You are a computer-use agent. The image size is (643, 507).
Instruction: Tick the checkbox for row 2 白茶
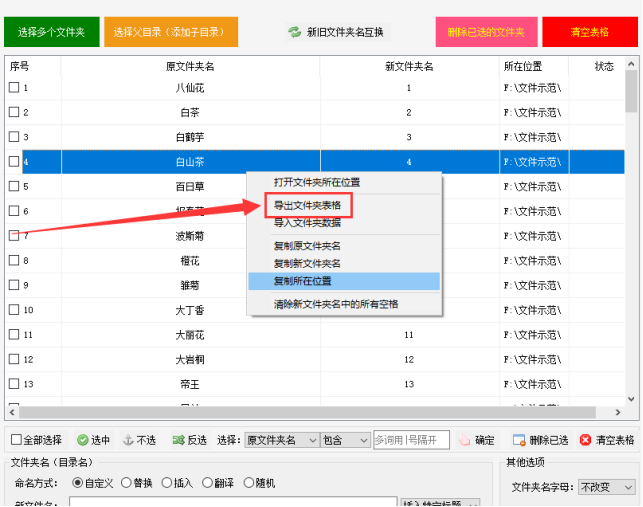pyautogui.click(x=14, y=112)
